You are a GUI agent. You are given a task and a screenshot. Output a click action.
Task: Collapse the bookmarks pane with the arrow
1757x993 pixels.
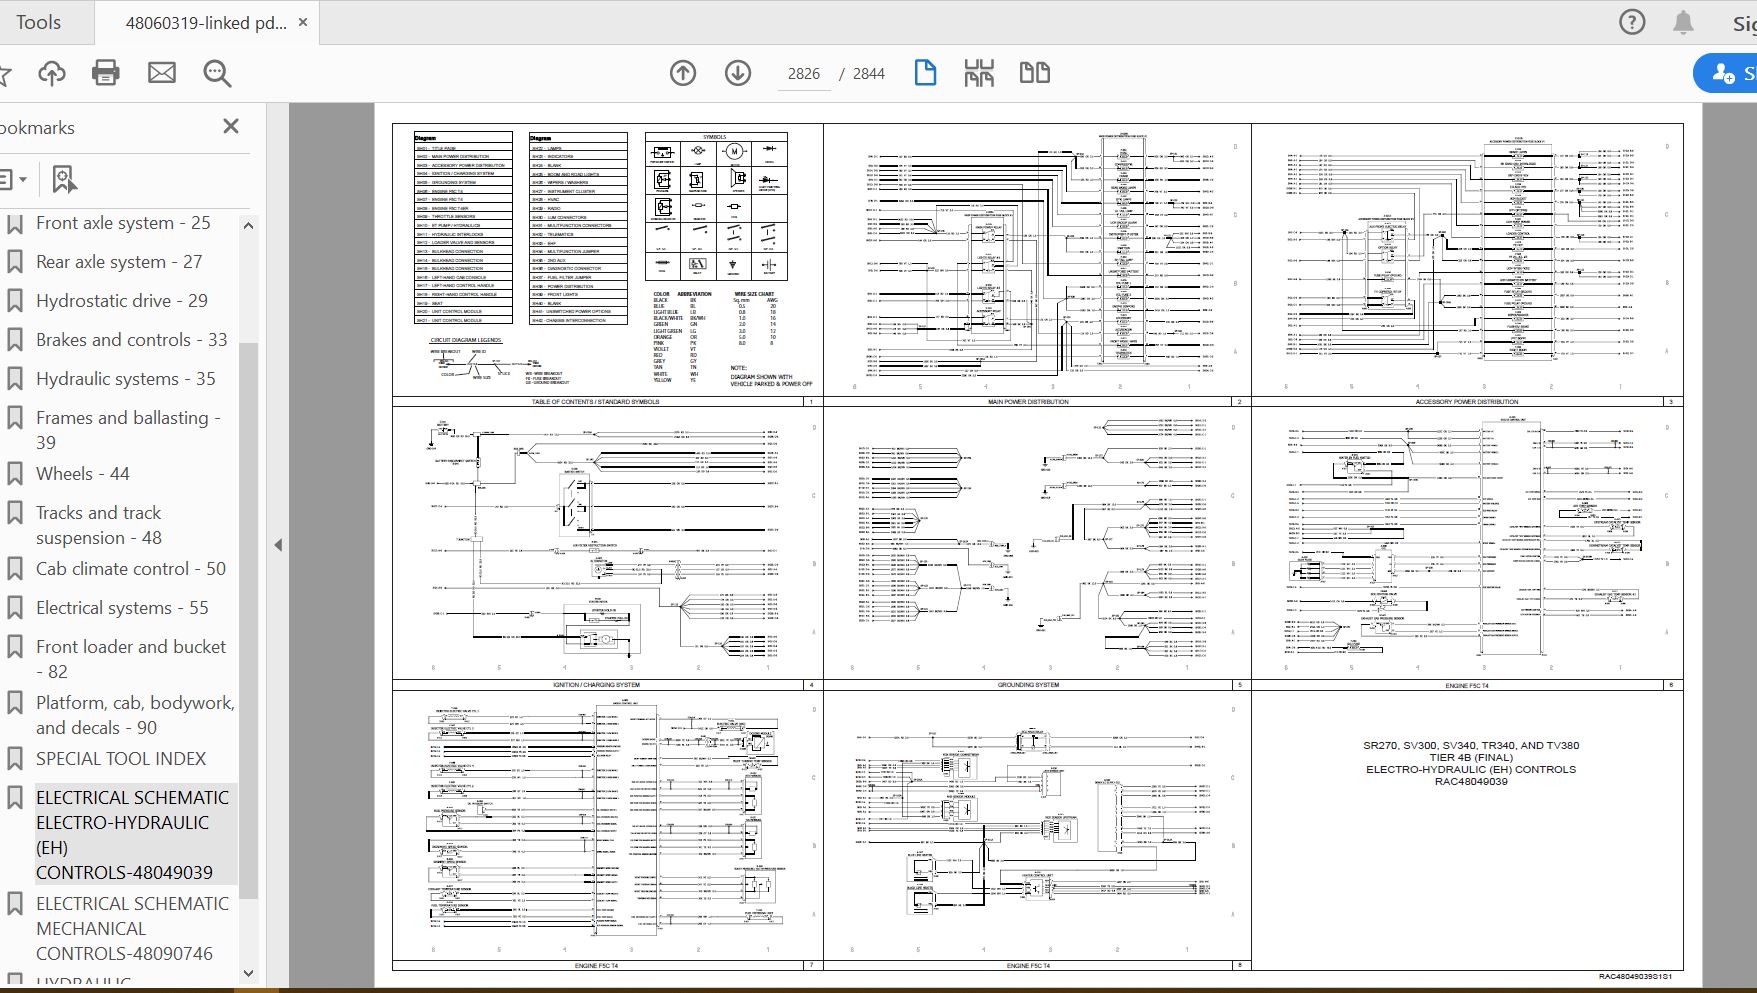278,545
